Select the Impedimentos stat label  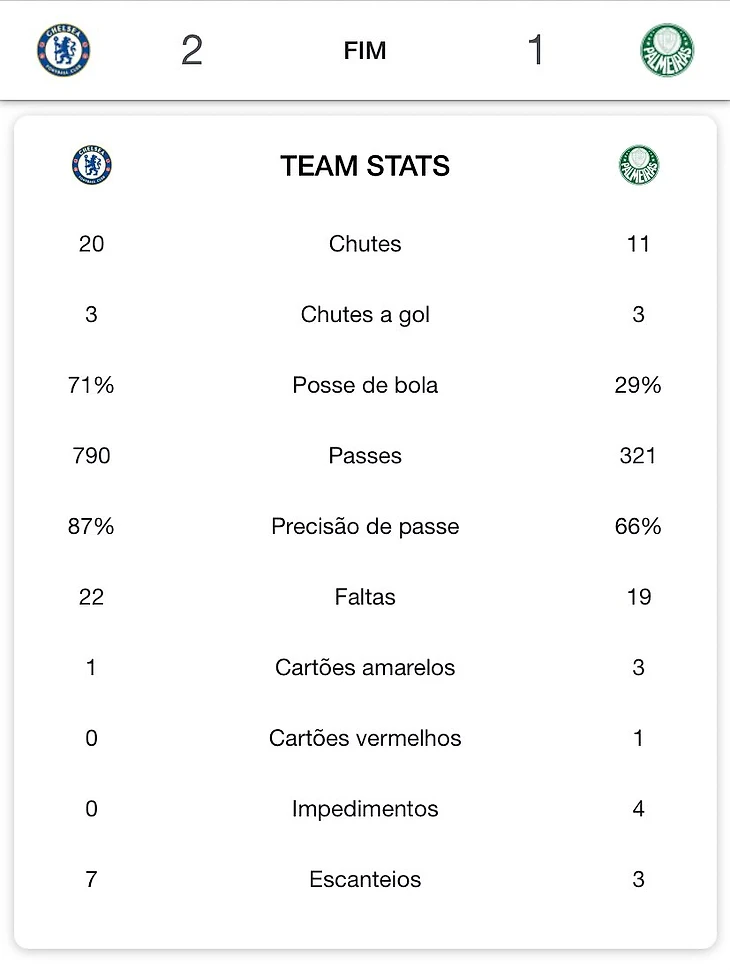[365, 809]
